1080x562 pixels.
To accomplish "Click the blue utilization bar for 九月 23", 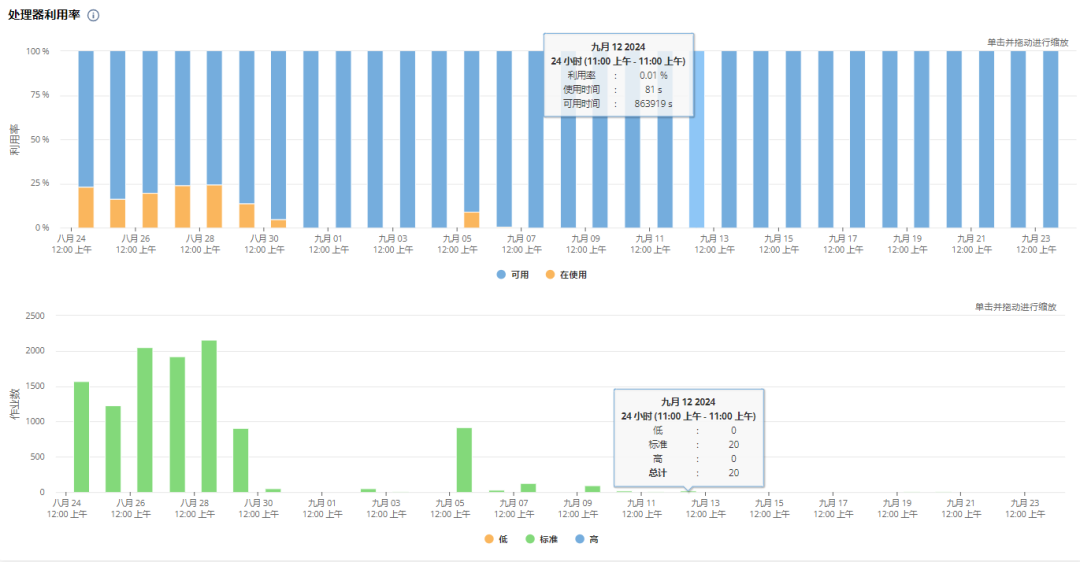I will pos(1050,139).
